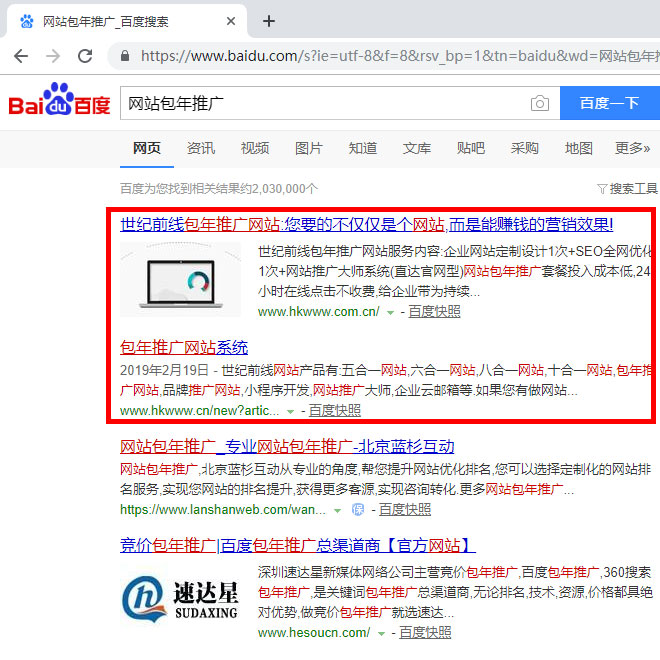Open the 知道 tab

(362, 148)
